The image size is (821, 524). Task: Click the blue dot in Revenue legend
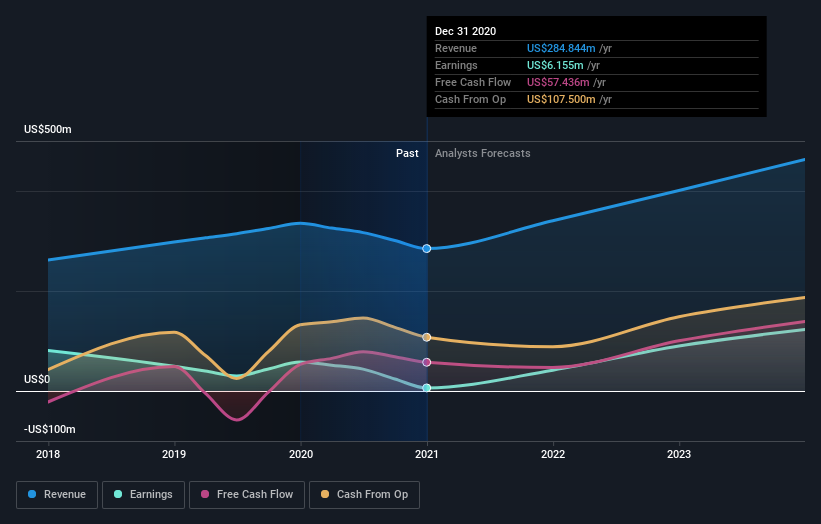pyautogui.click(x=32, y=494)
